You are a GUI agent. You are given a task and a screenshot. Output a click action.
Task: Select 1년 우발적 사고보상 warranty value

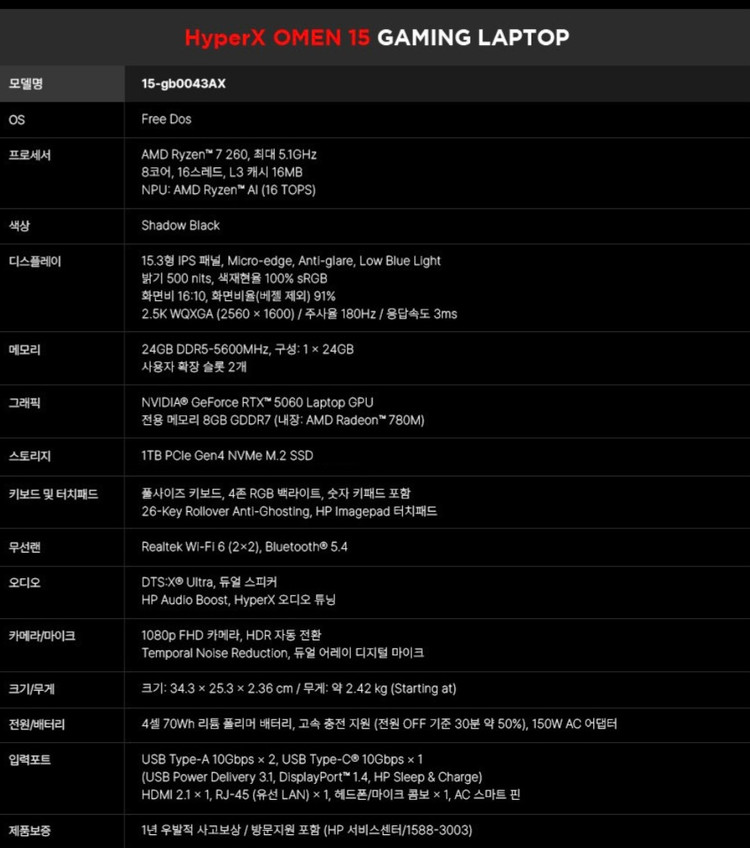pos(307,830)
